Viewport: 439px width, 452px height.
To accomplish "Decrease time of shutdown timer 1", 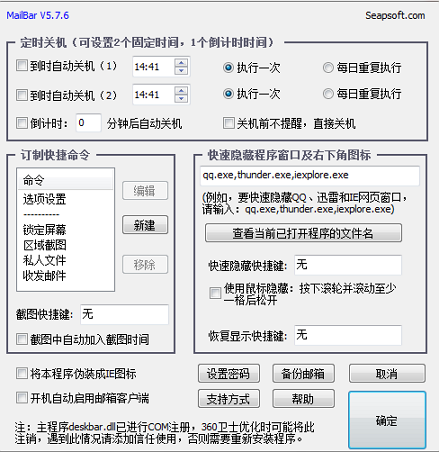I will (x=181, y=71).
